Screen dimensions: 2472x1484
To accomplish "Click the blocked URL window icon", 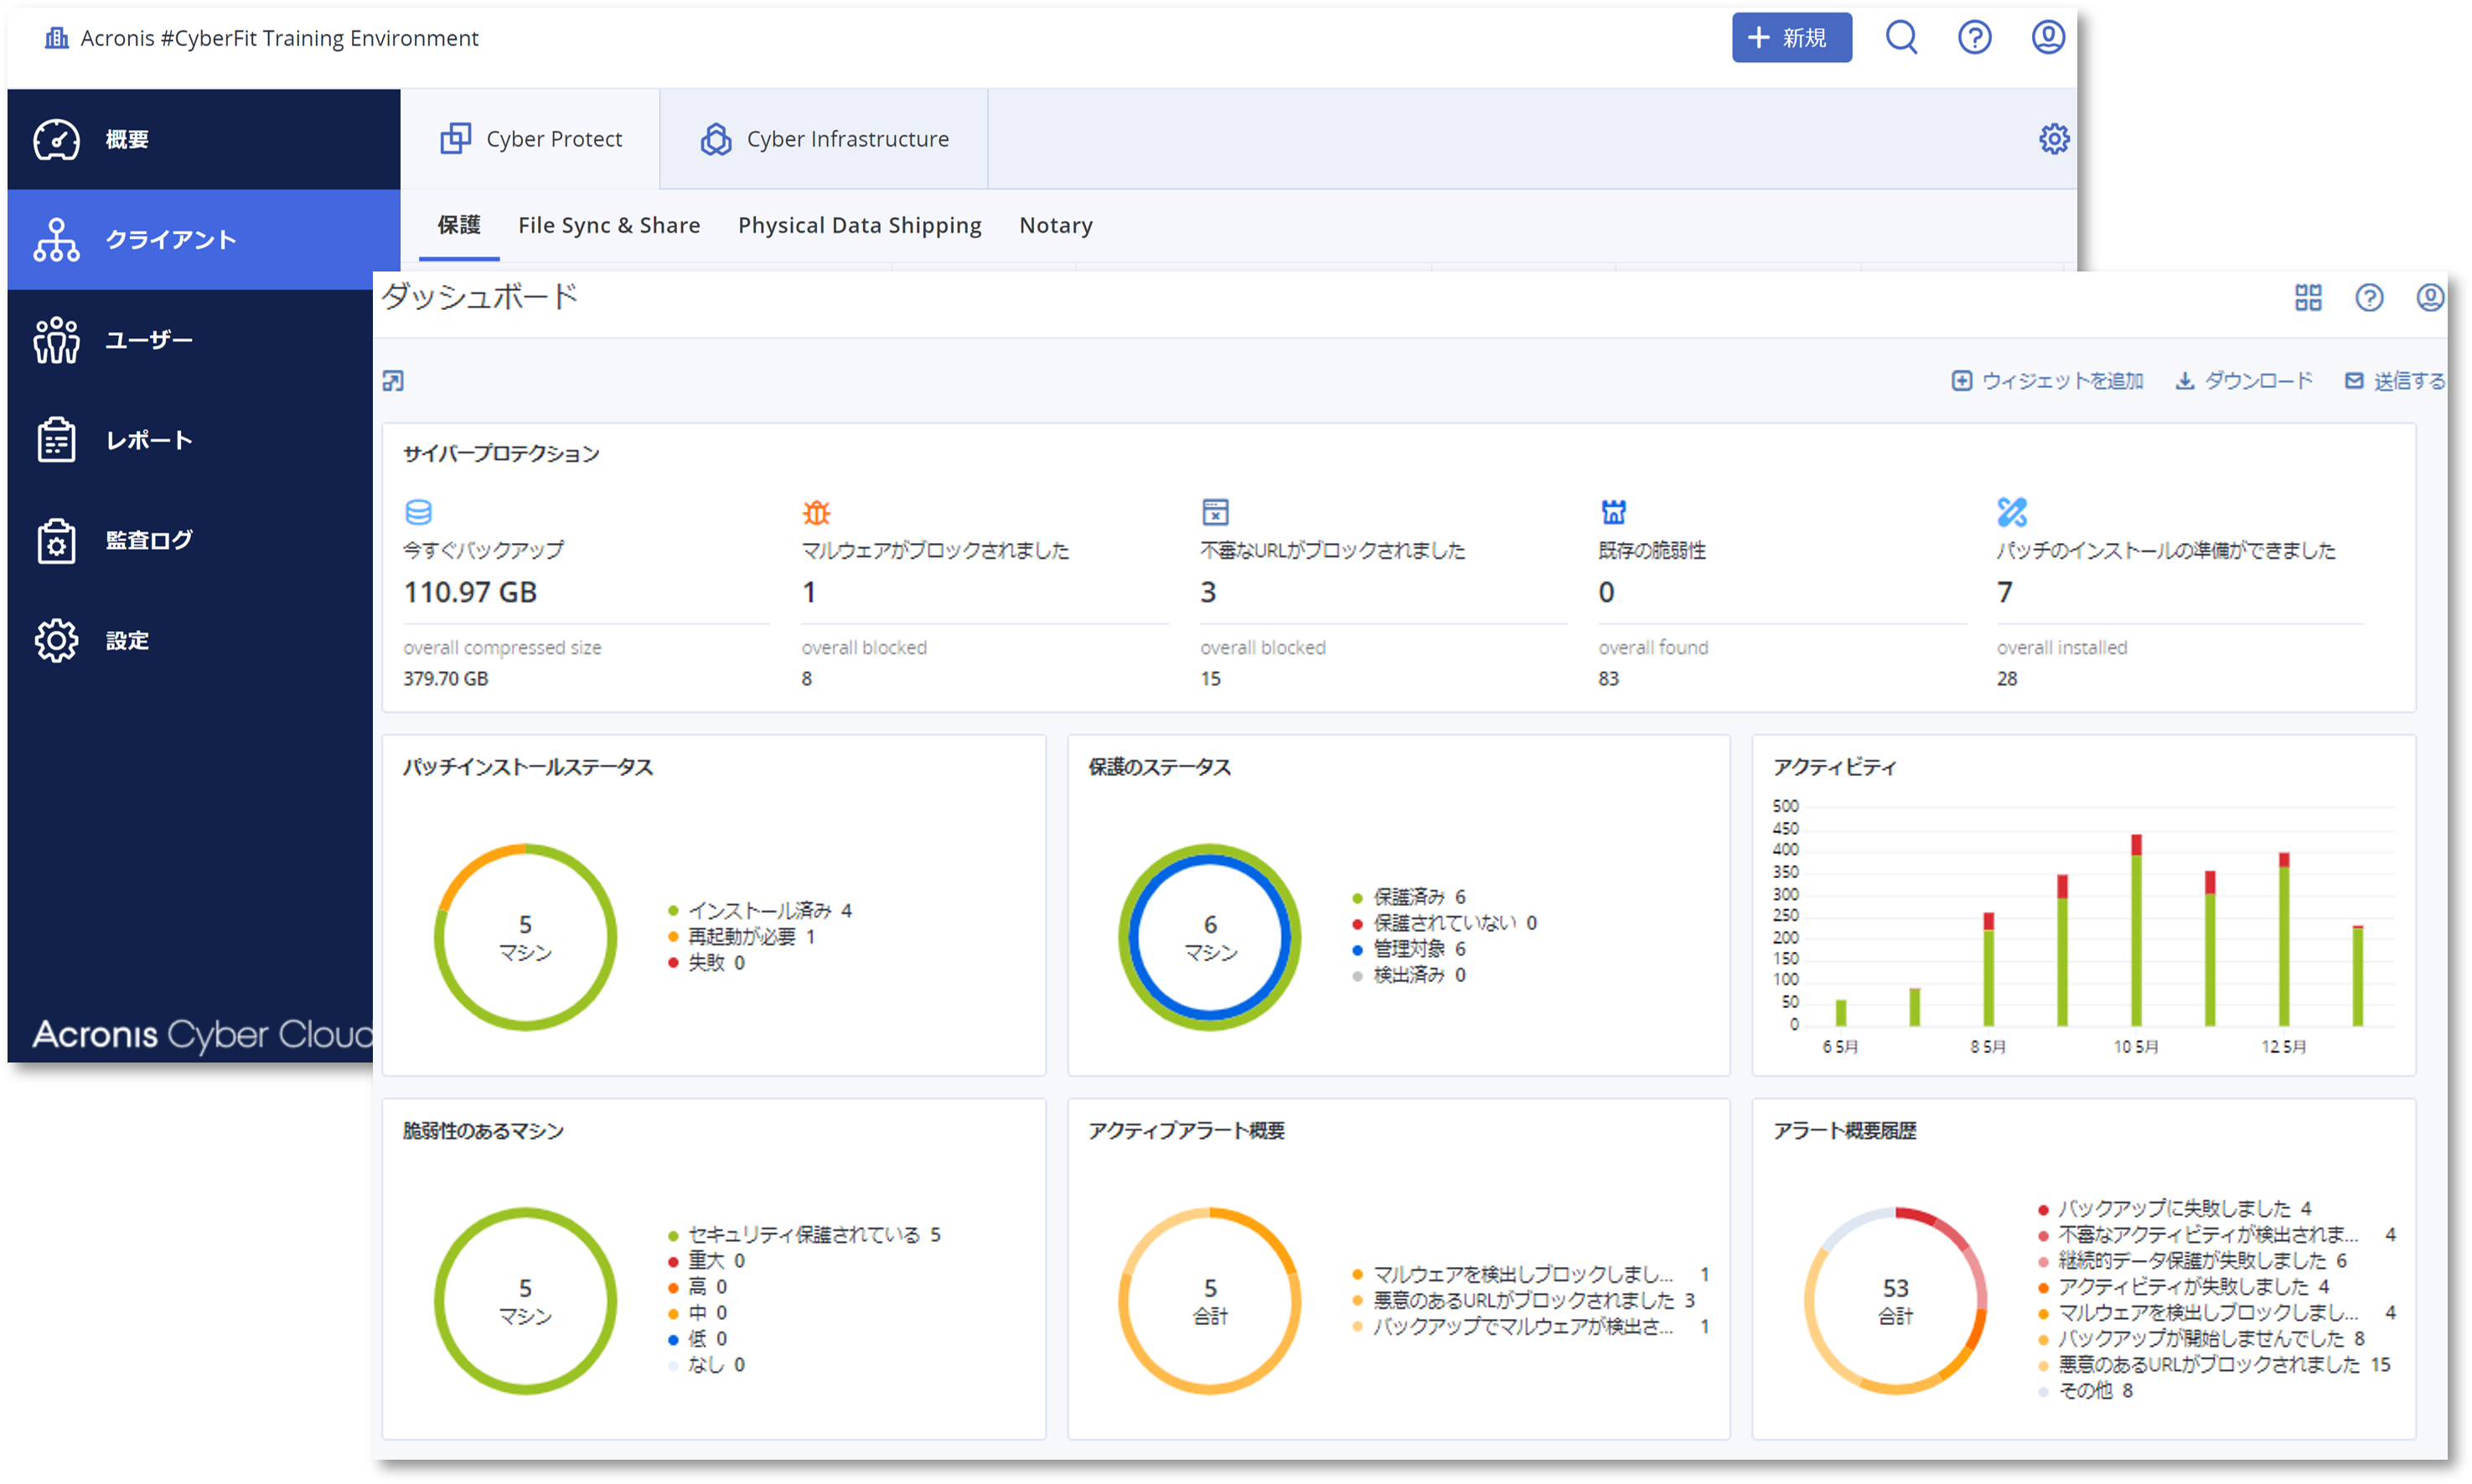I will (1215, 512).
